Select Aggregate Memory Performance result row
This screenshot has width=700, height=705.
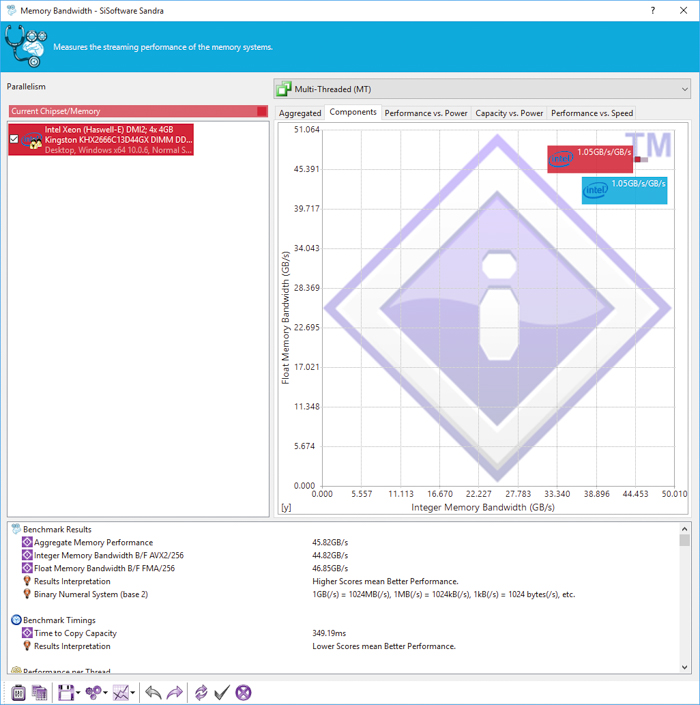[95, 542]
